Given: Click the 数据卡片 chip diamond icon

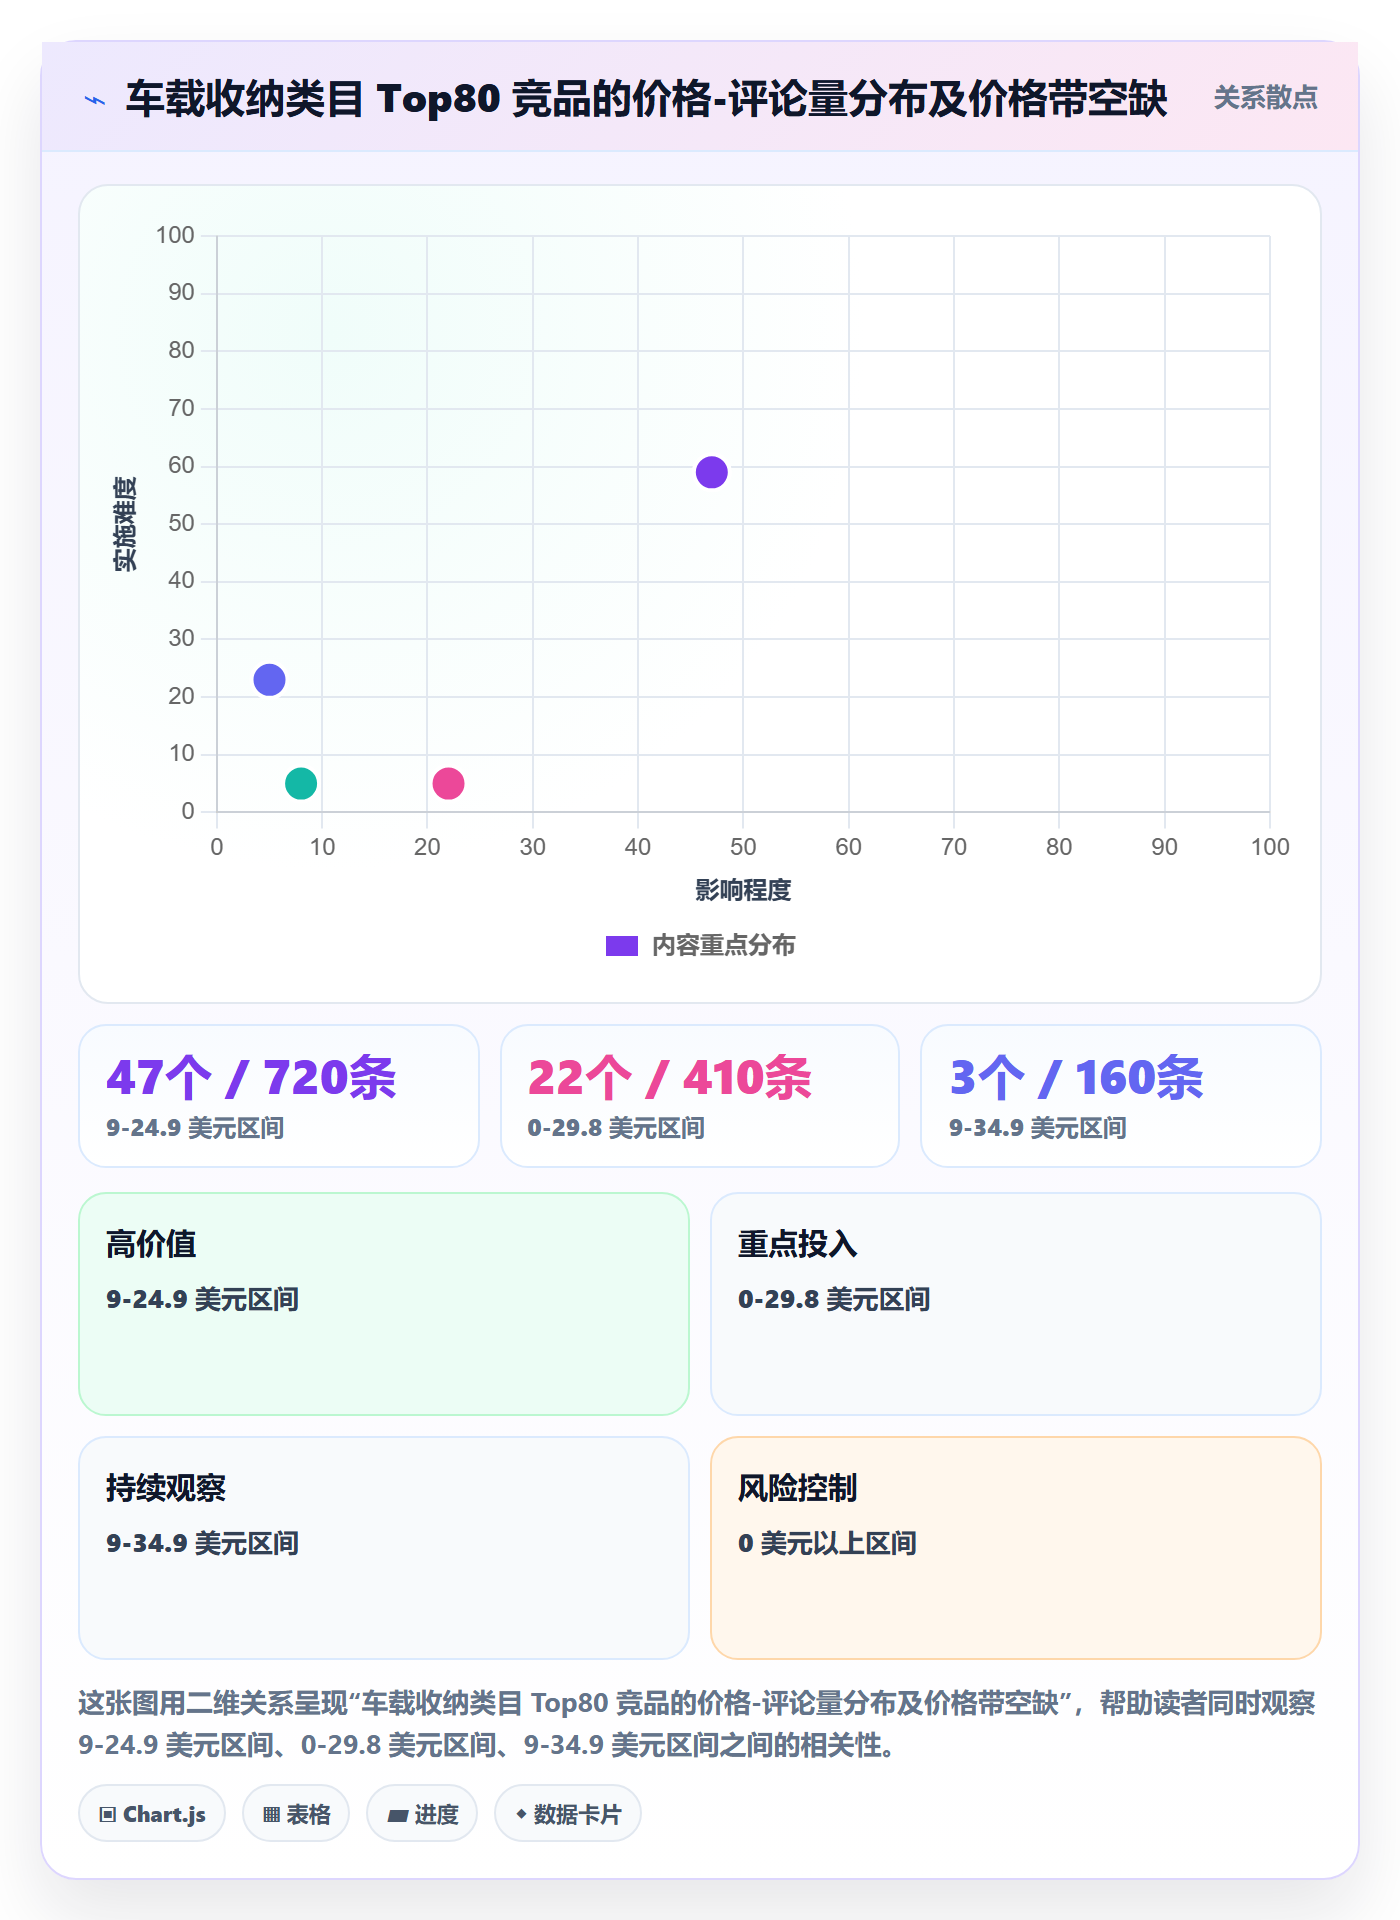Looking at the screenshot, I should [x=521, y=1814].
